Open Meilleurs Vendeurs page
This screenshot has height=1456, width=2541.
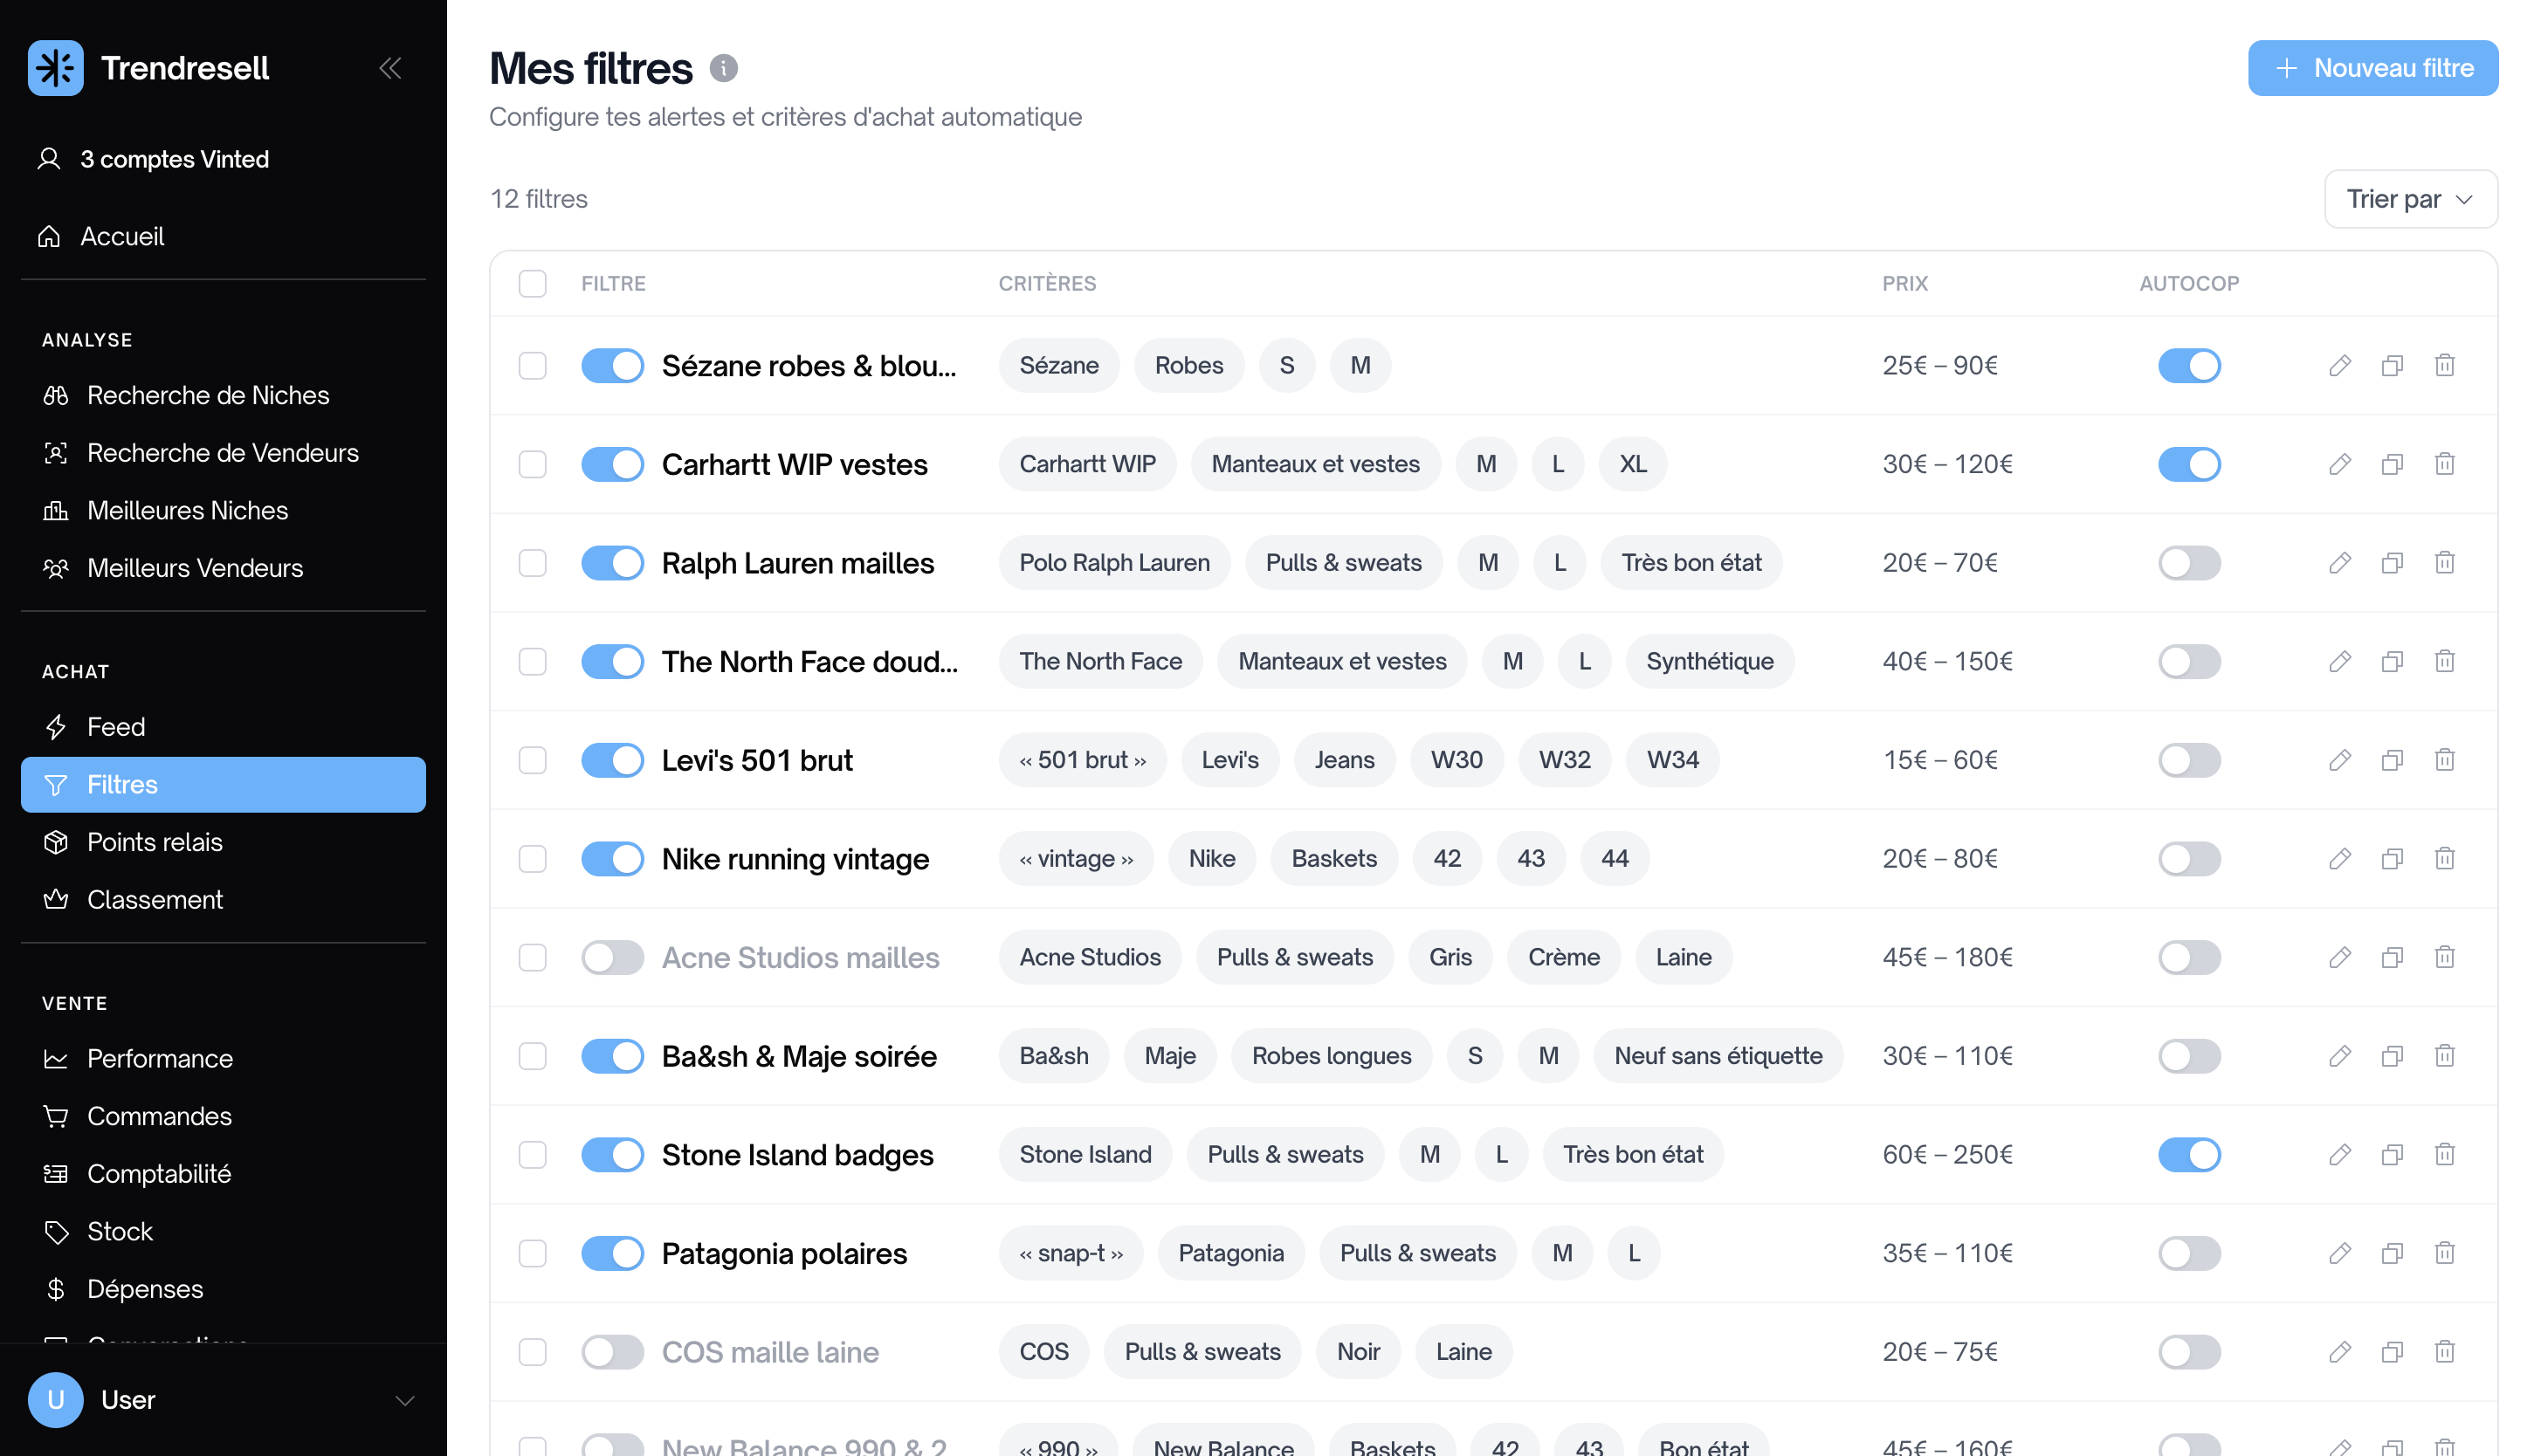point(223,568)
